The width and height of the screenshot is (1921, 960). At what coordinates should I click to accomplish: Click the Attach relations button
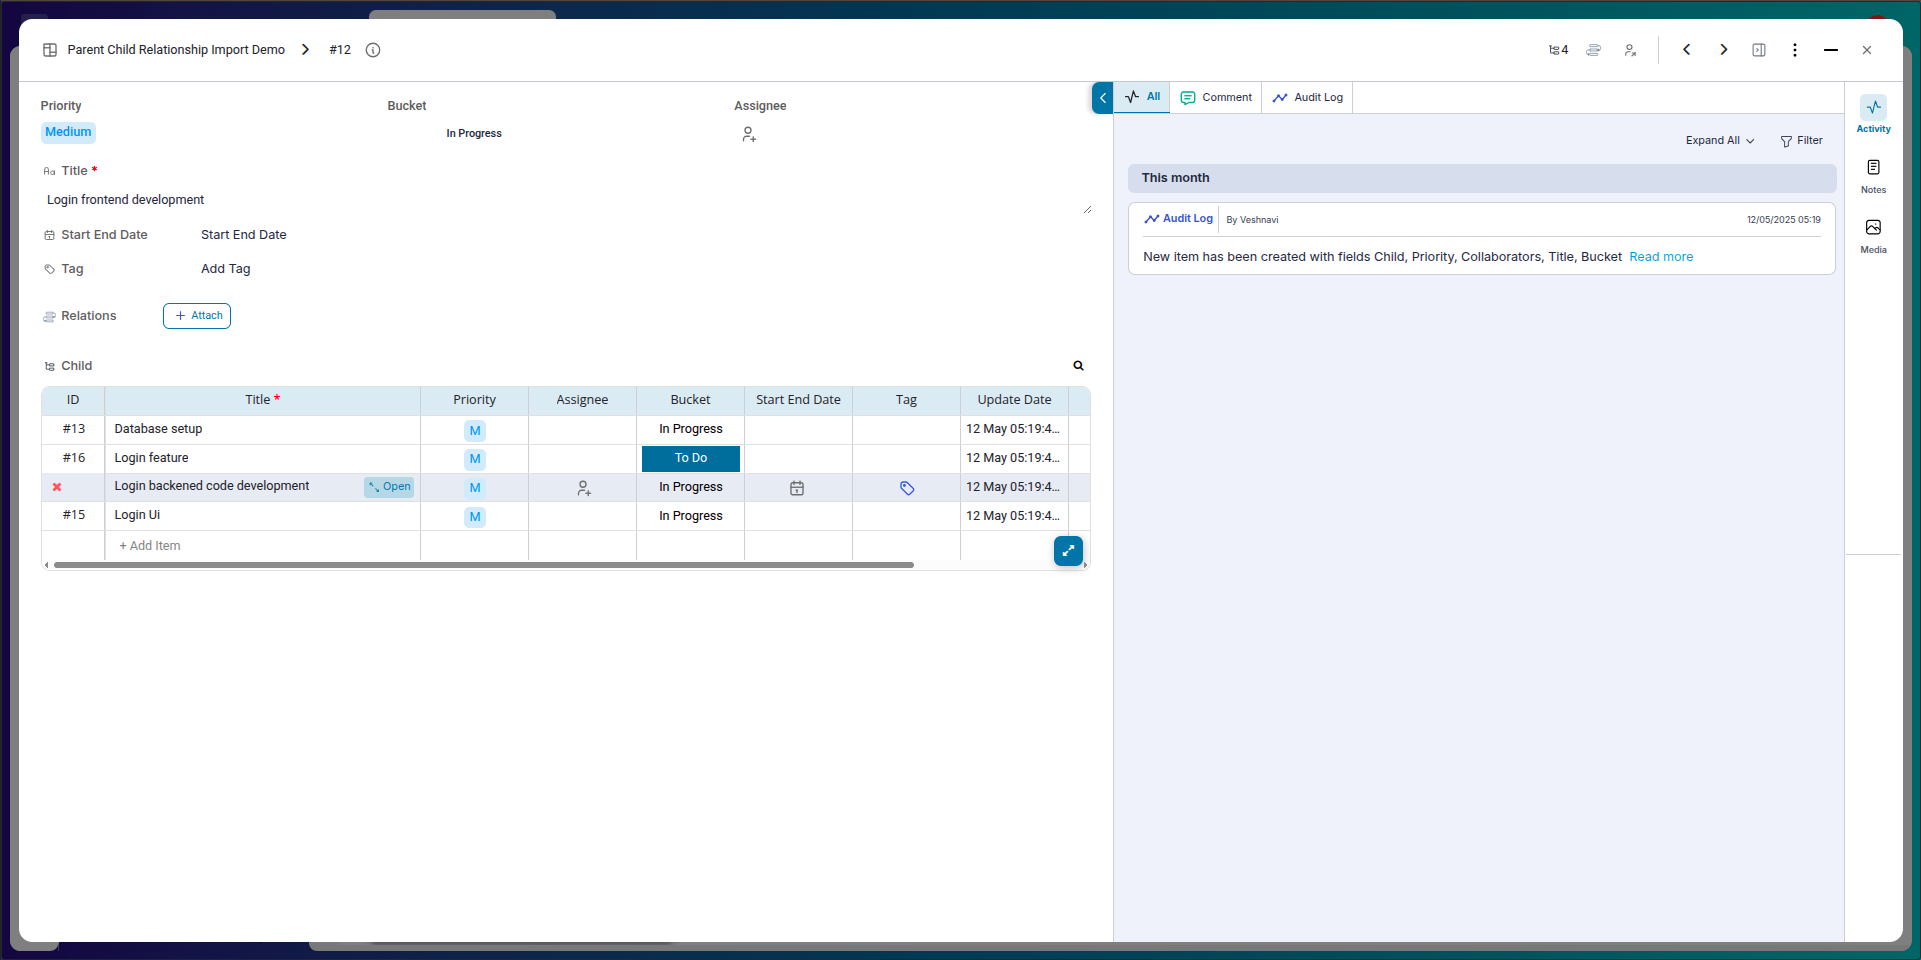pos(197,316)
